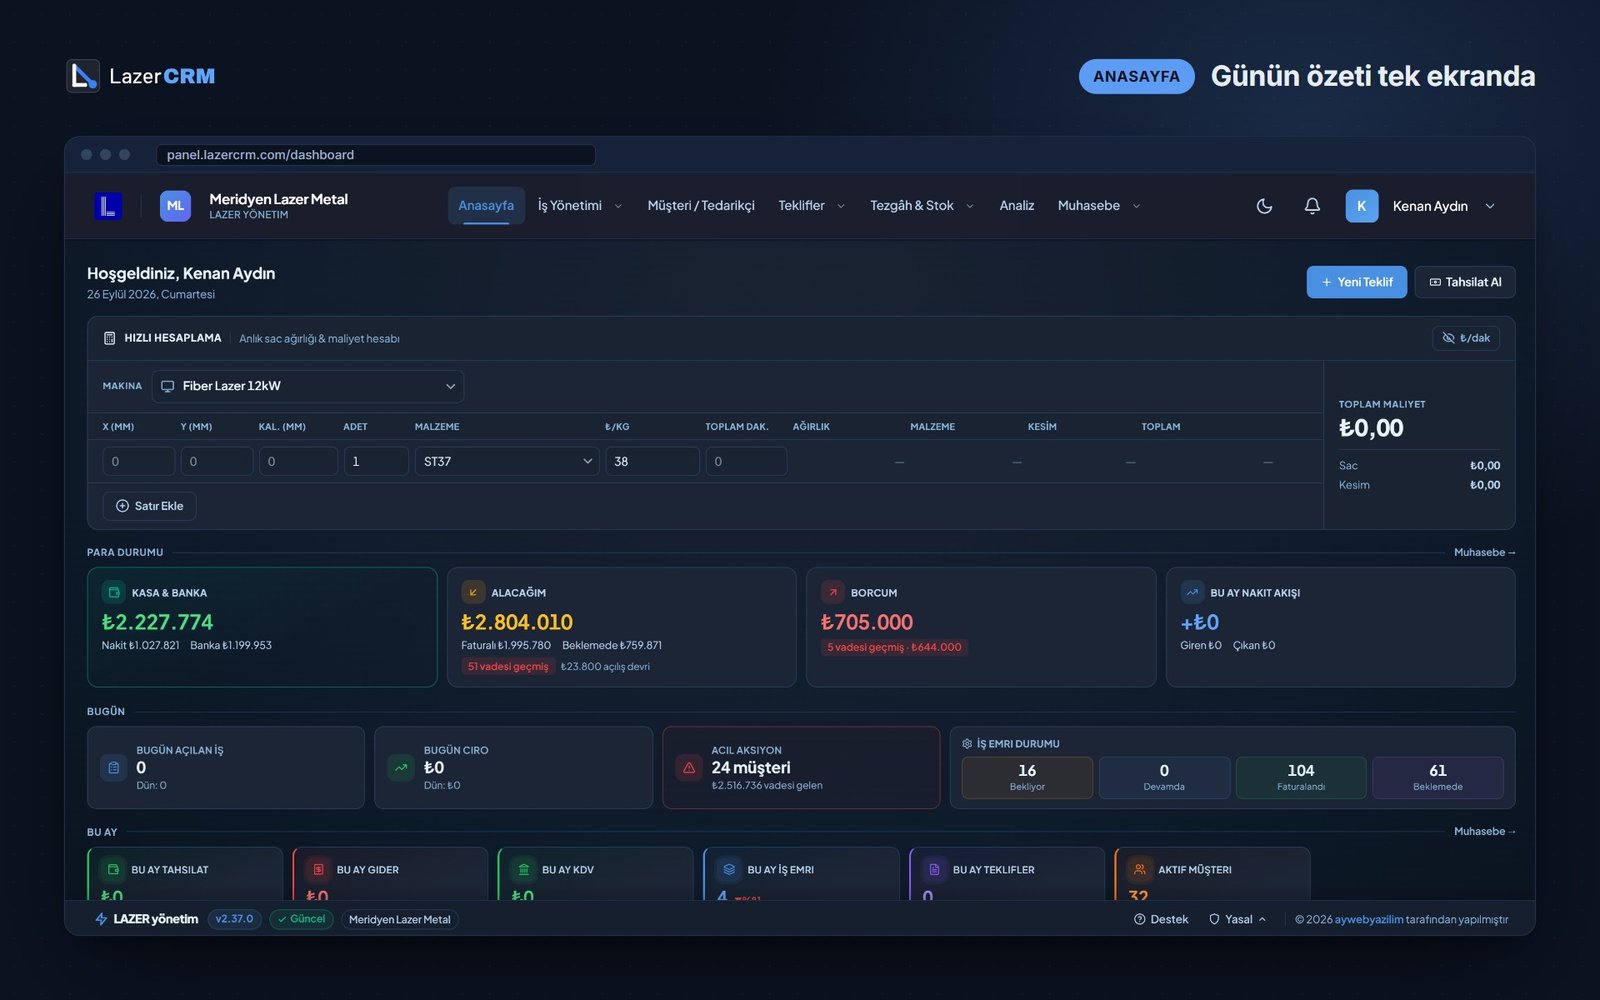Click the İş Emri Durumu gear icon
The image size is (1600, 1000).
click(967, 744)
